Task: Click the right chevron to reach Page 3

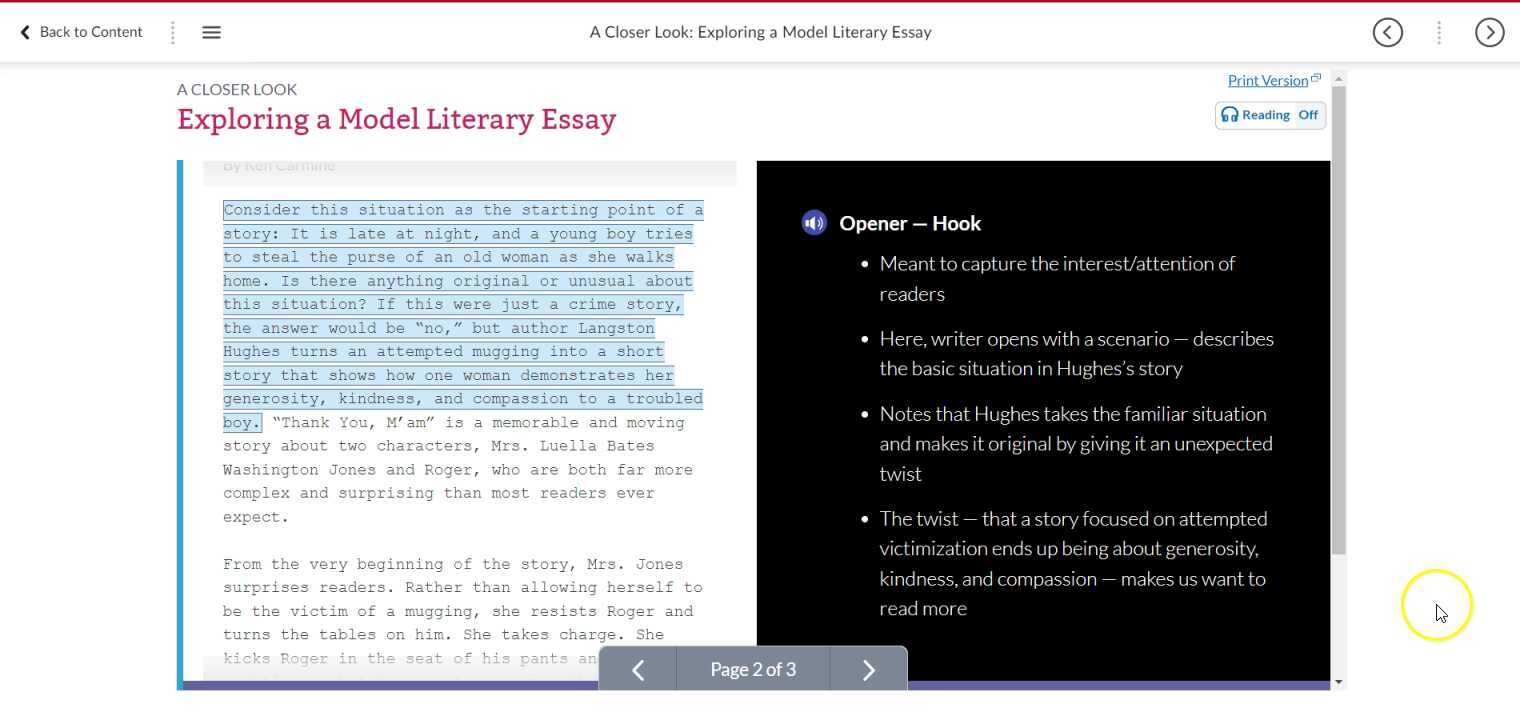Action: pyautogui.click(x=867, y=669)
